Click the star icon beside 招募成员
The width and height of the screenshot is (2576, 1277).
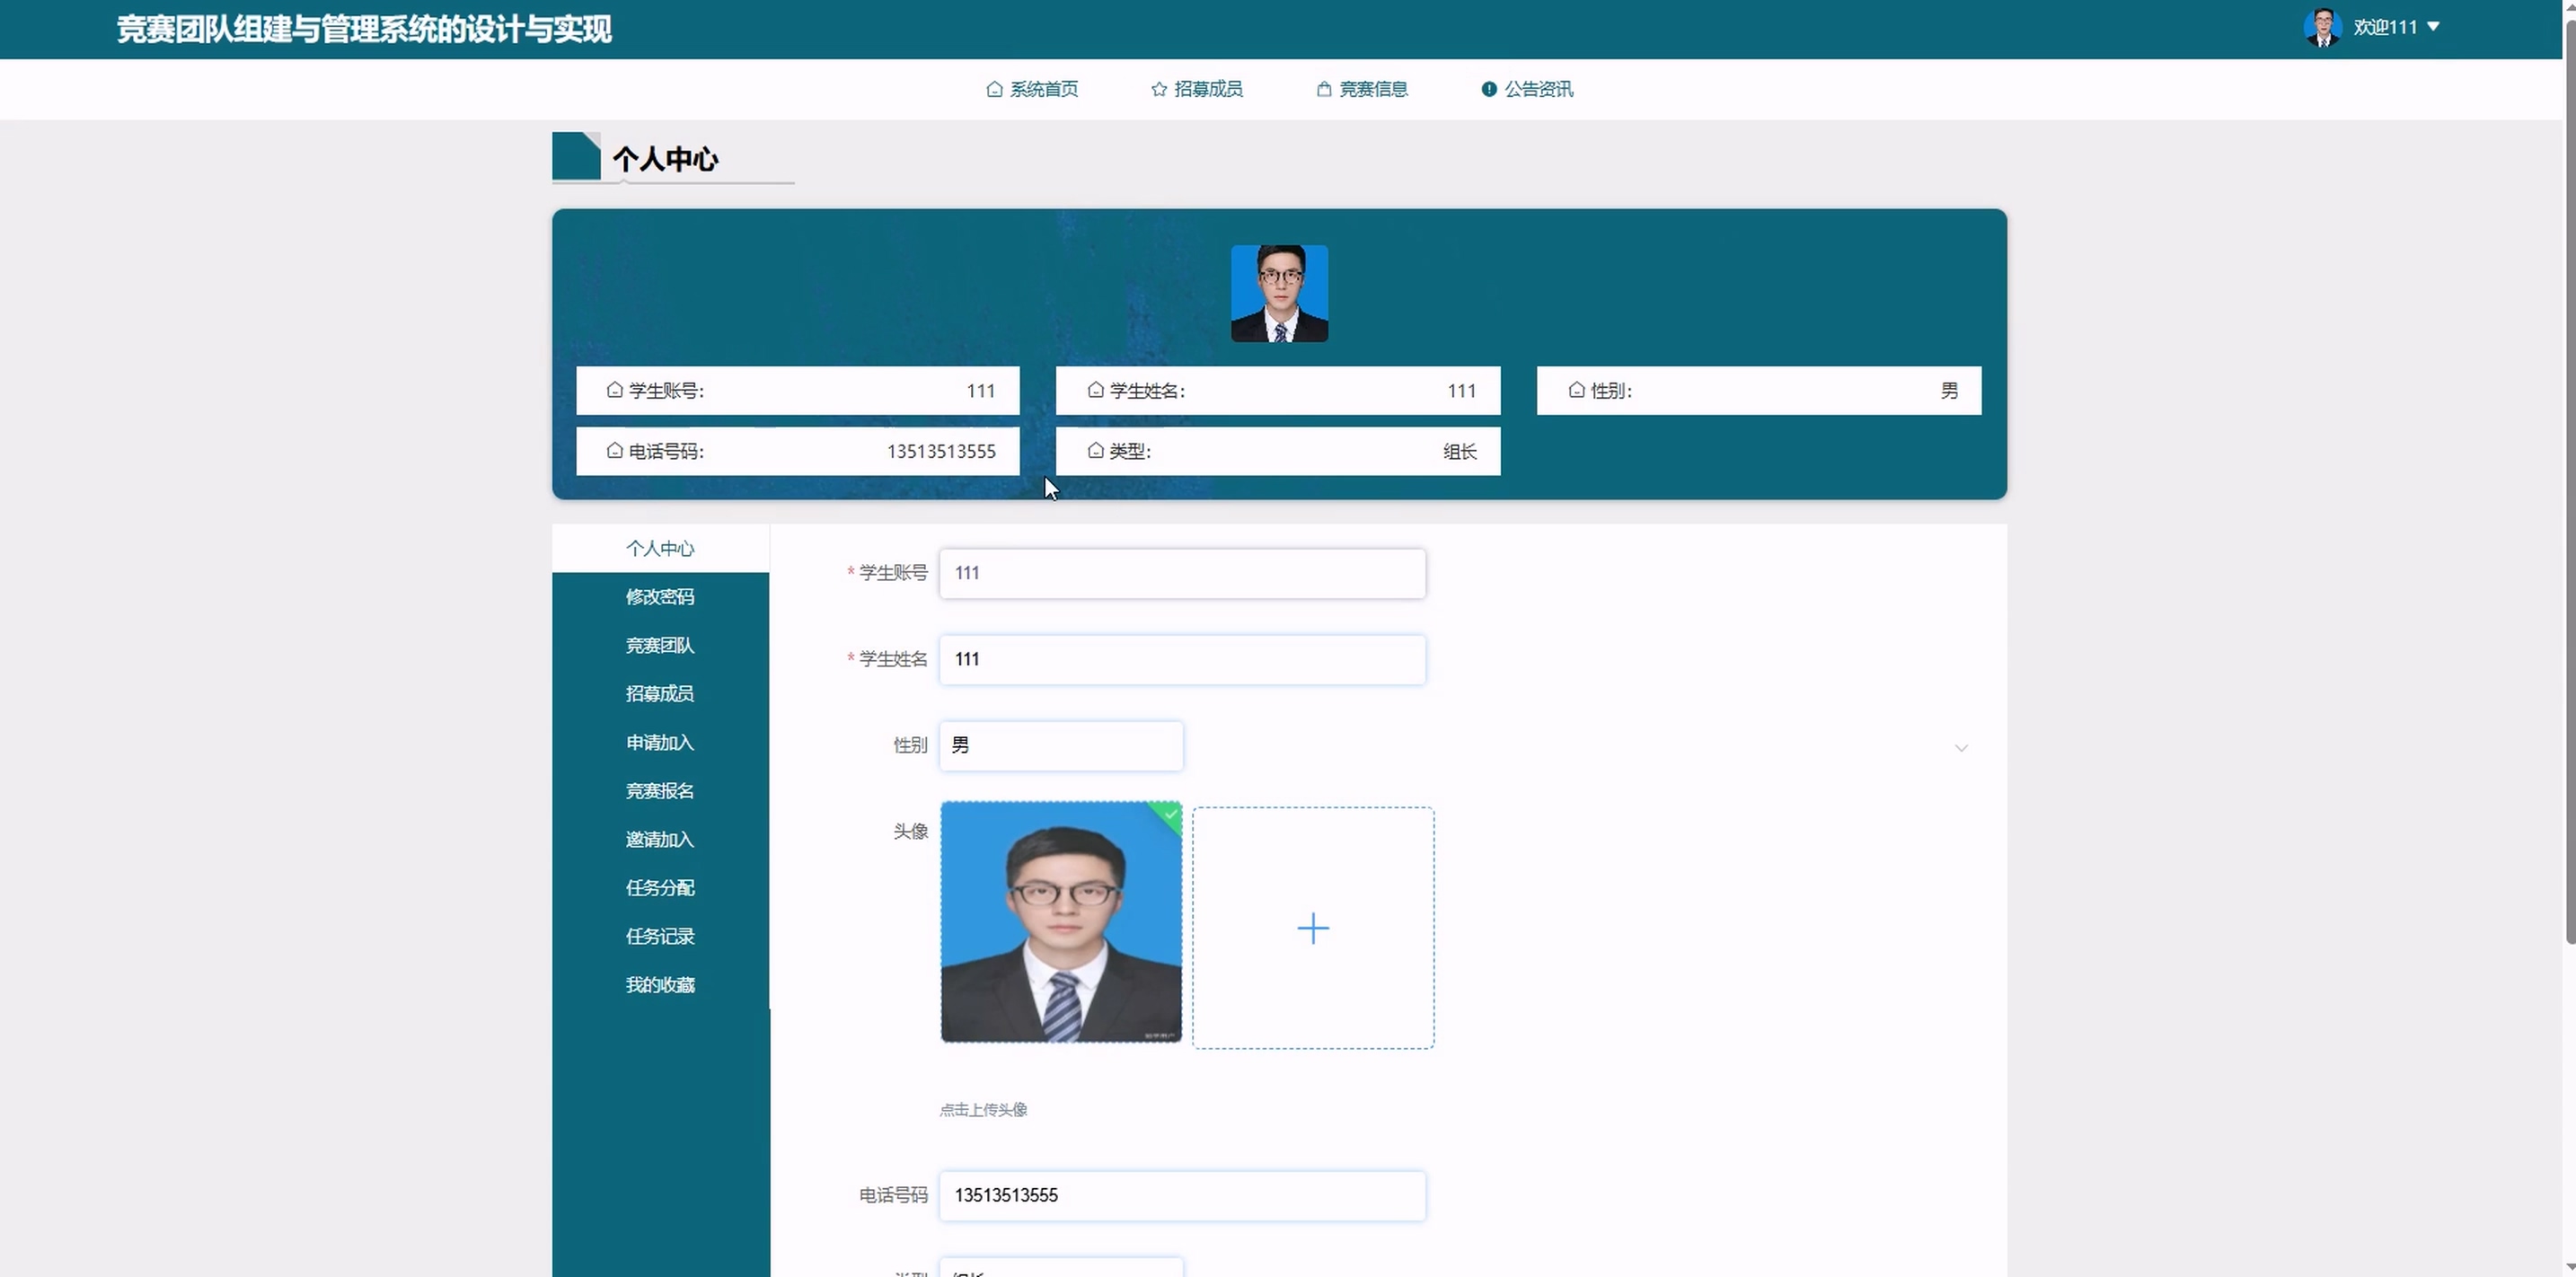click(x=1158, y=89)
